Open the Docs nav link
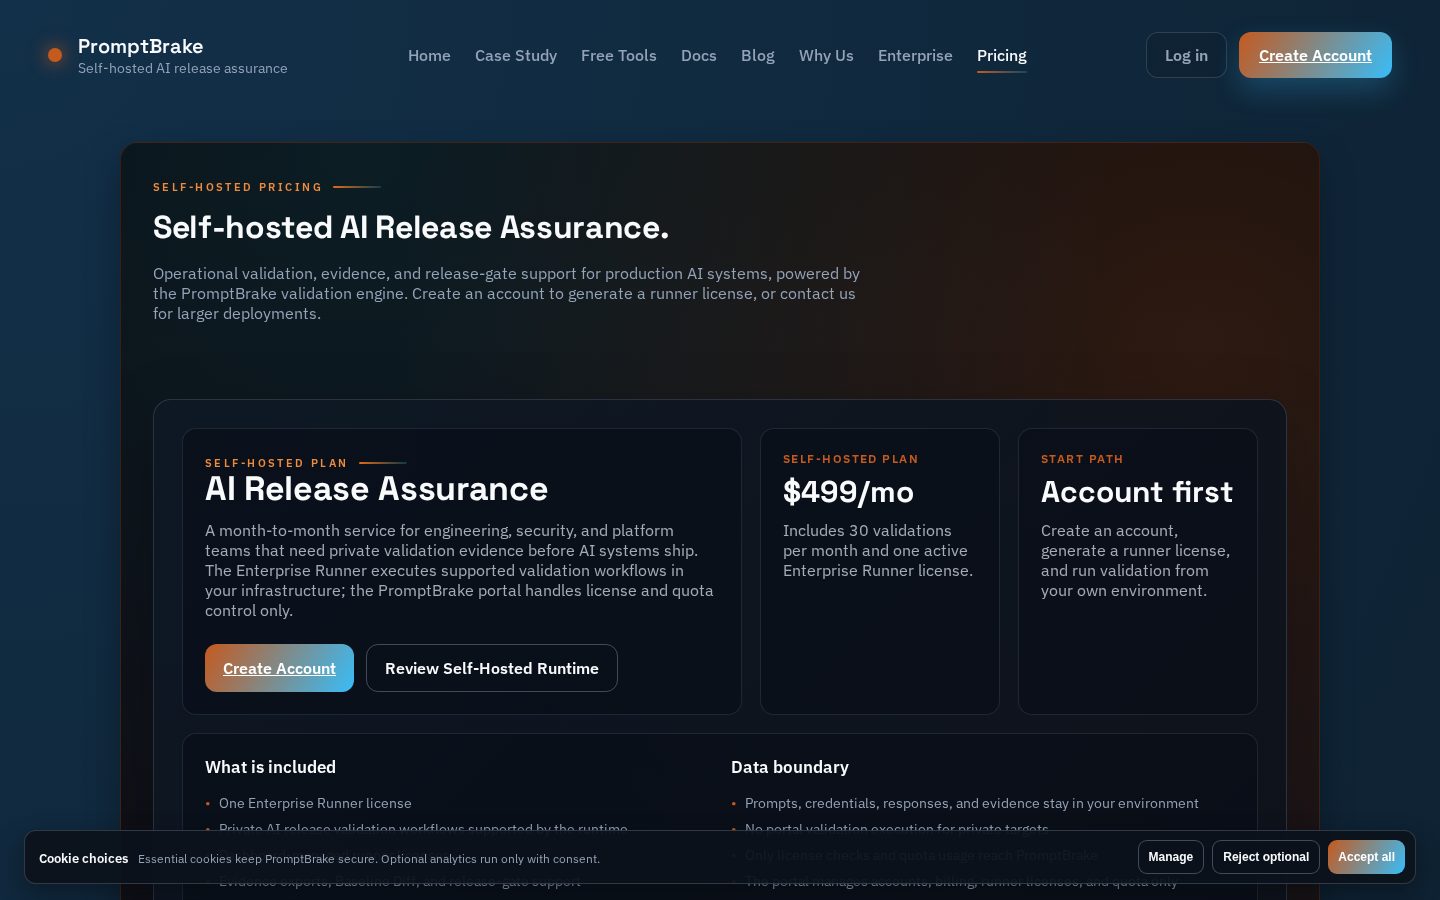This screenshot has width=1440, height=900. [699, 55]
